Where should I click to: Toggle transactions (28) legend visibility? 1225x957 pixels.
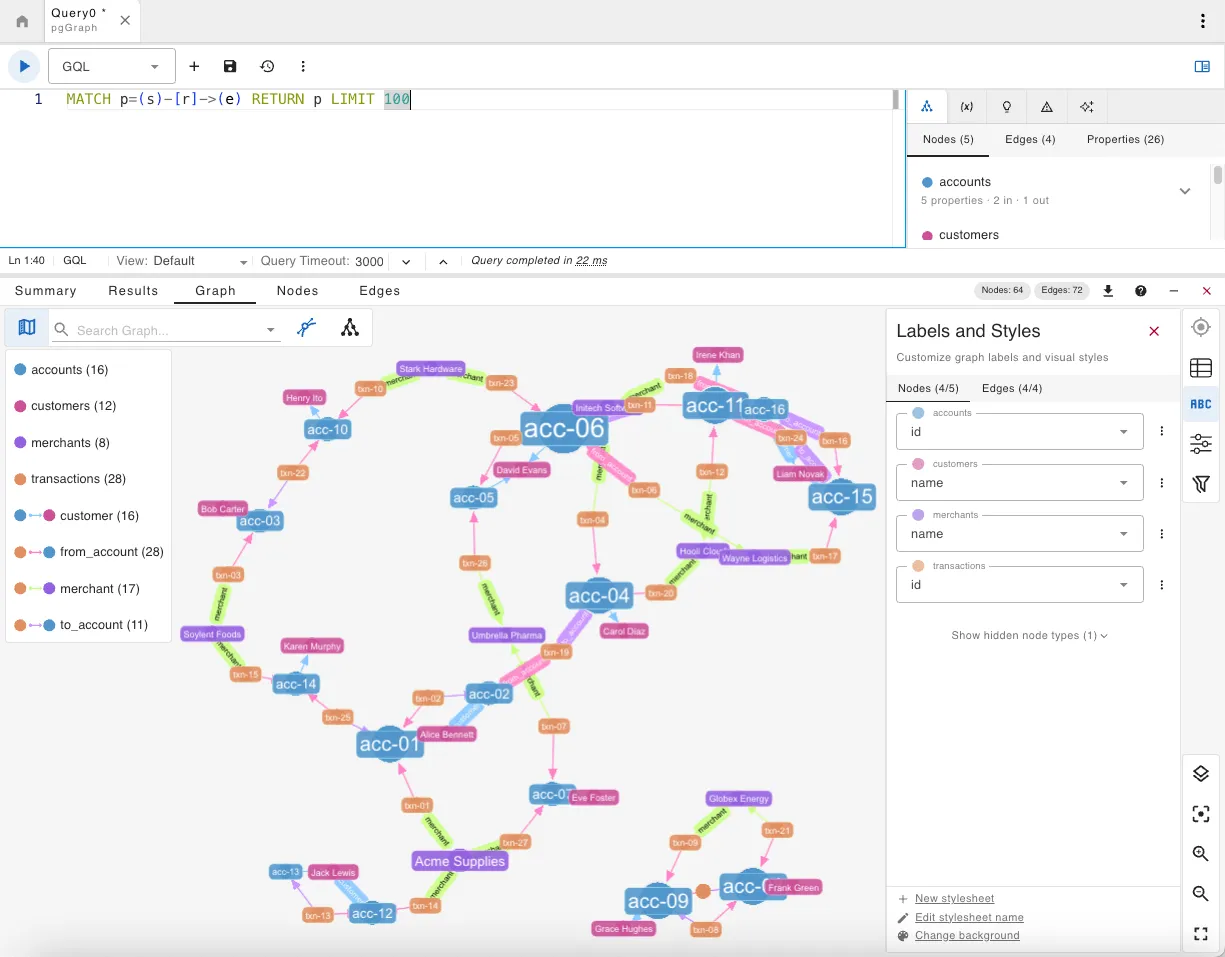coord(70,479)
